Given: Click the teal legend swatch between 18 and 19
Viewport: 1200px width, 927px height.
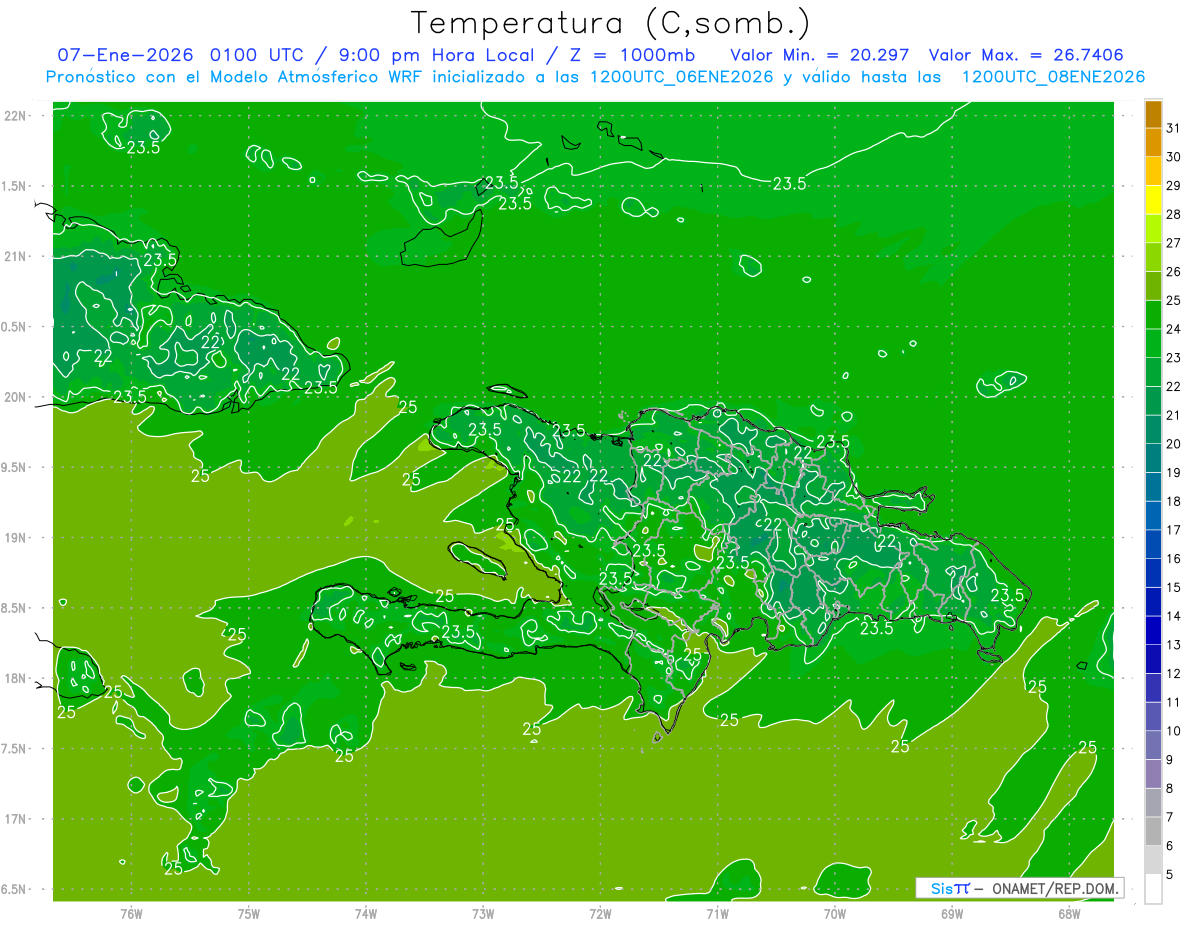Looking at the screenshot, I should [1153, 487].
